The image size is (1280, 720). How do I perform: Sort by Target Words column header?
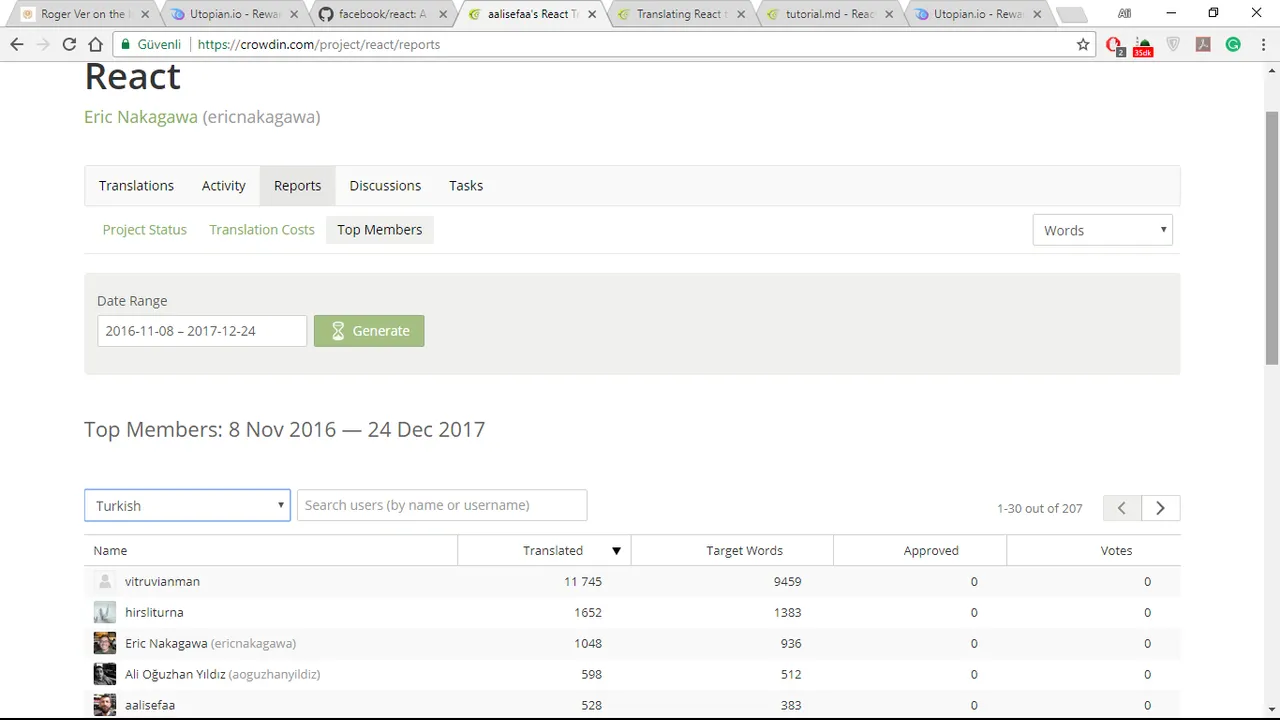(744, 551)
